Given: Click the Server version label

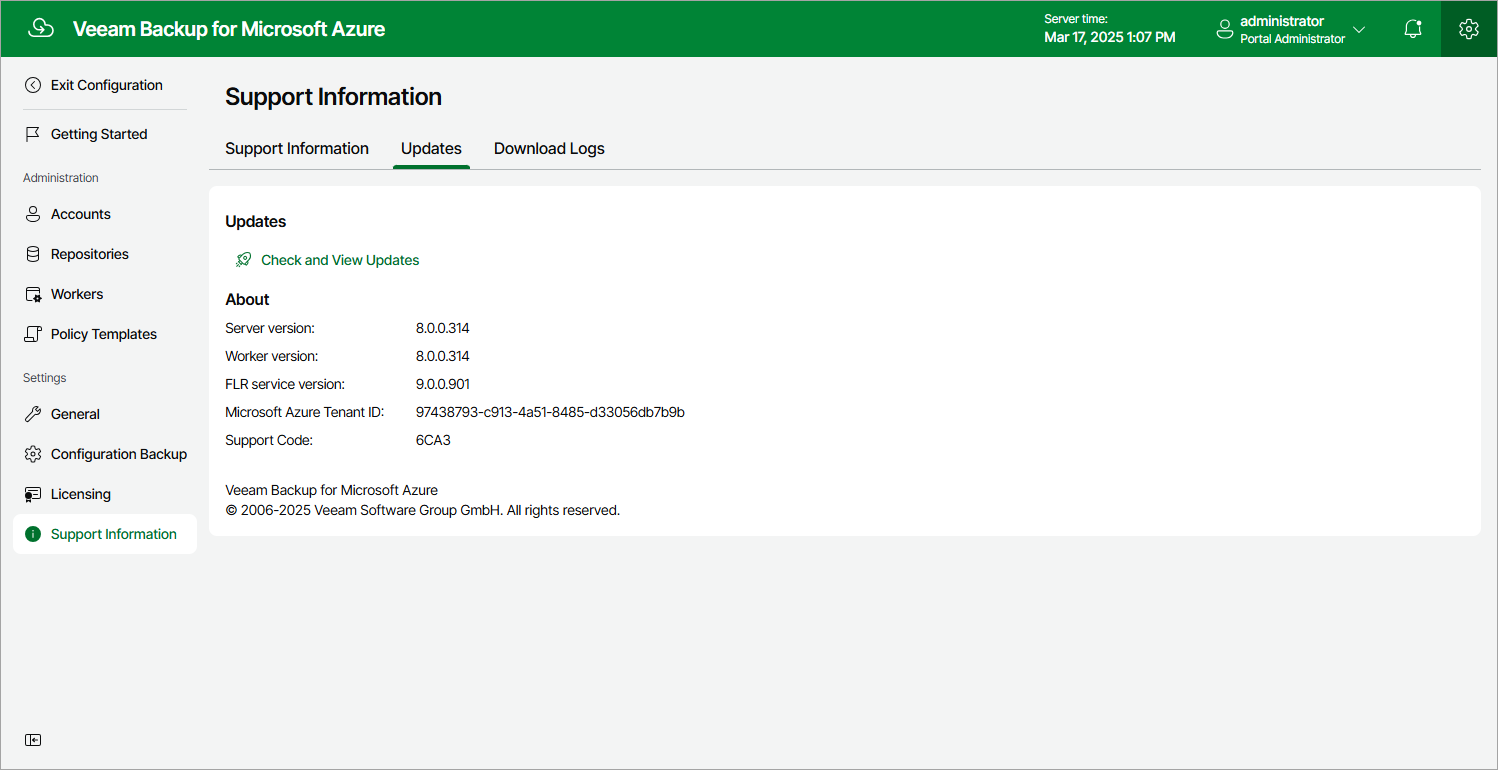Looking at the screenshot, I should tap(270, 328).
